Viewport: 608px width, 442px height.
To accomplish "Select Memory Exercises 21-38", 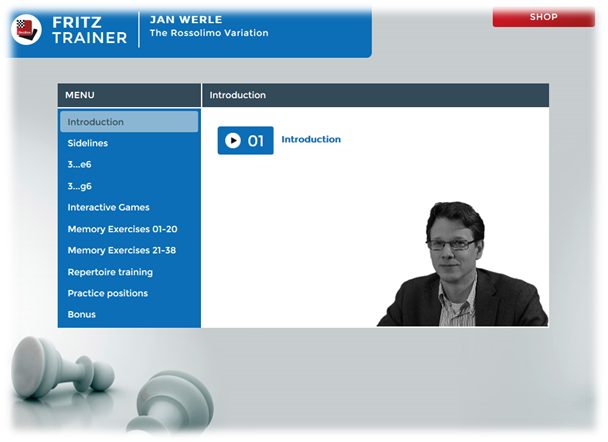I will 121,250.
